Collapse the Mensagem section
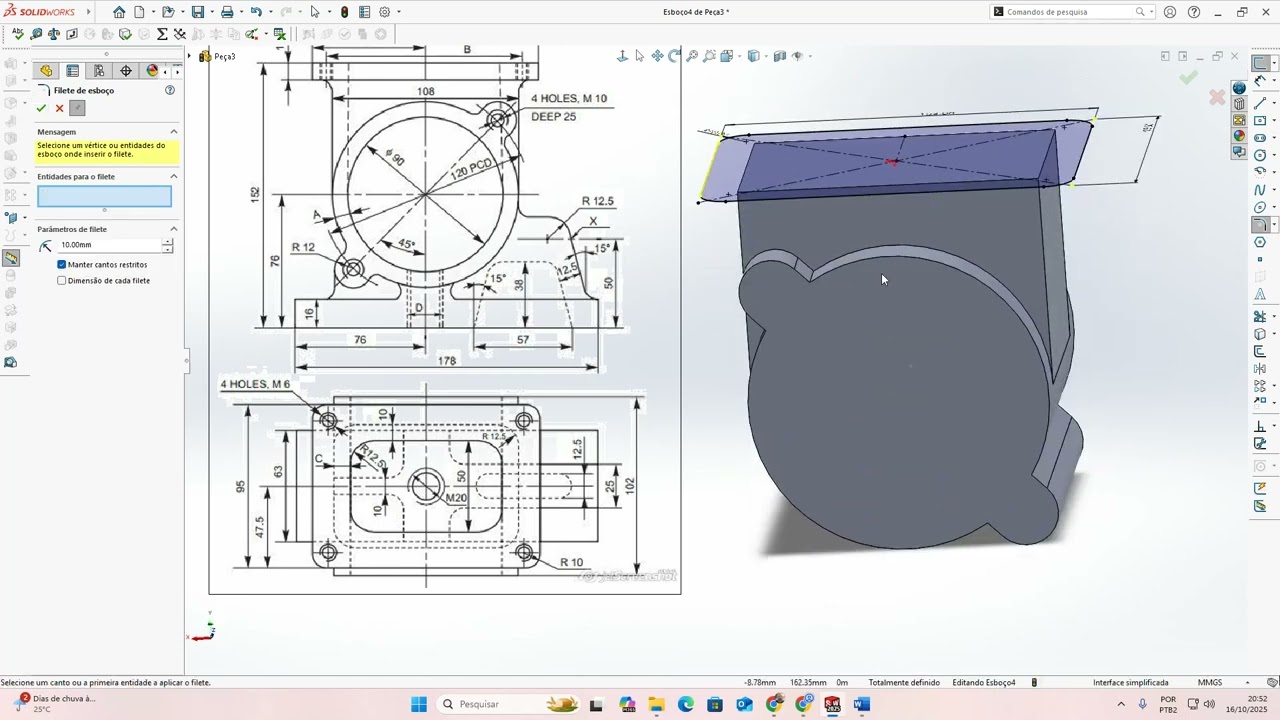The image size is (1280, 720). click(x=173, y=132)
